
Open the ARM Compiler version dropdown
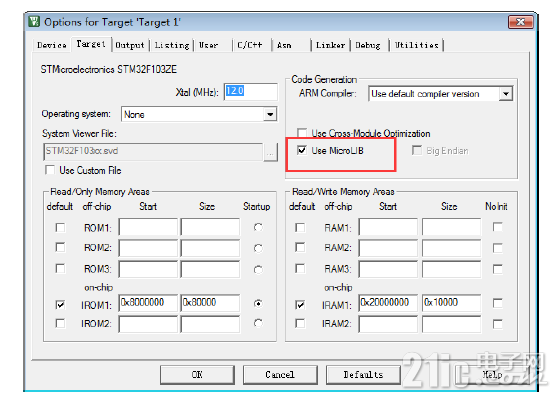tap(506, 94)
